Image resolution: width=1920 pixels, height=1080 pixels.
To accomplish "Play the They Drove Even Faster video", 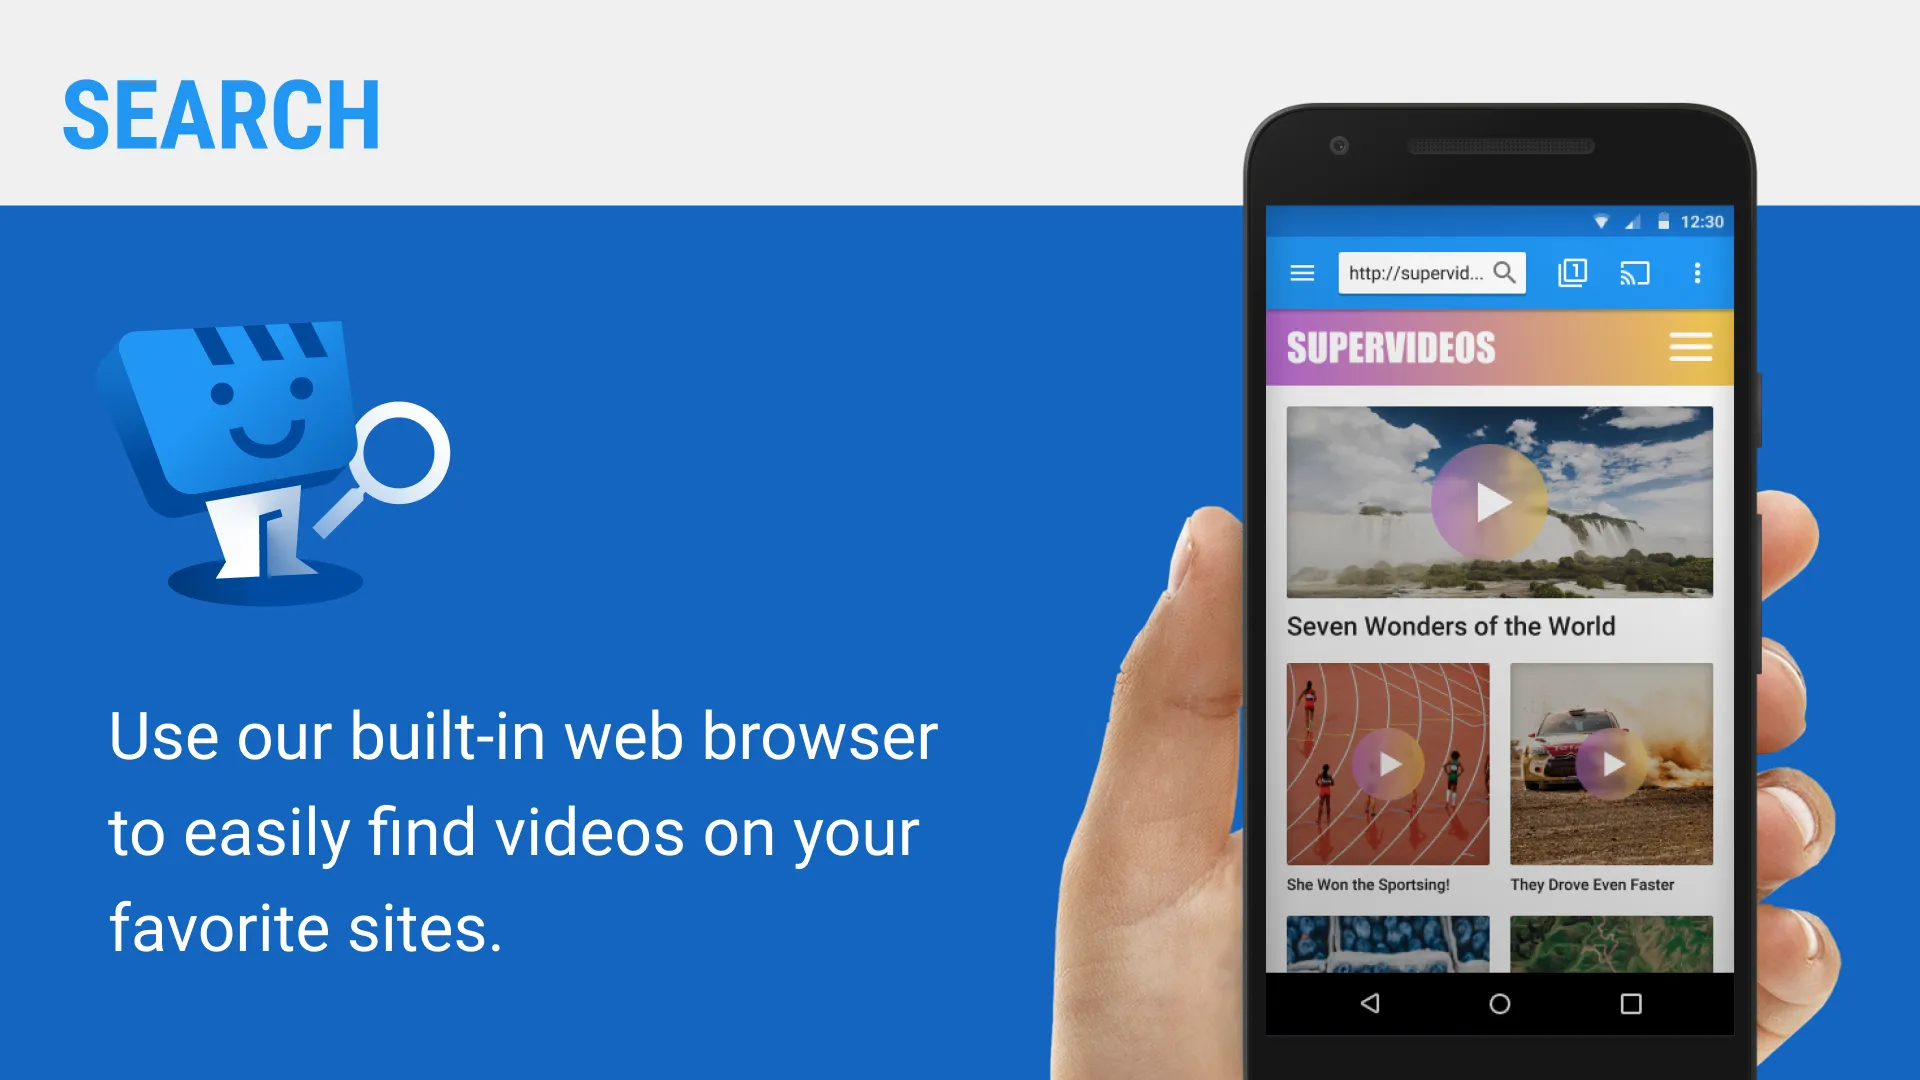I will pyautogui.click(x=1611, y=764).
